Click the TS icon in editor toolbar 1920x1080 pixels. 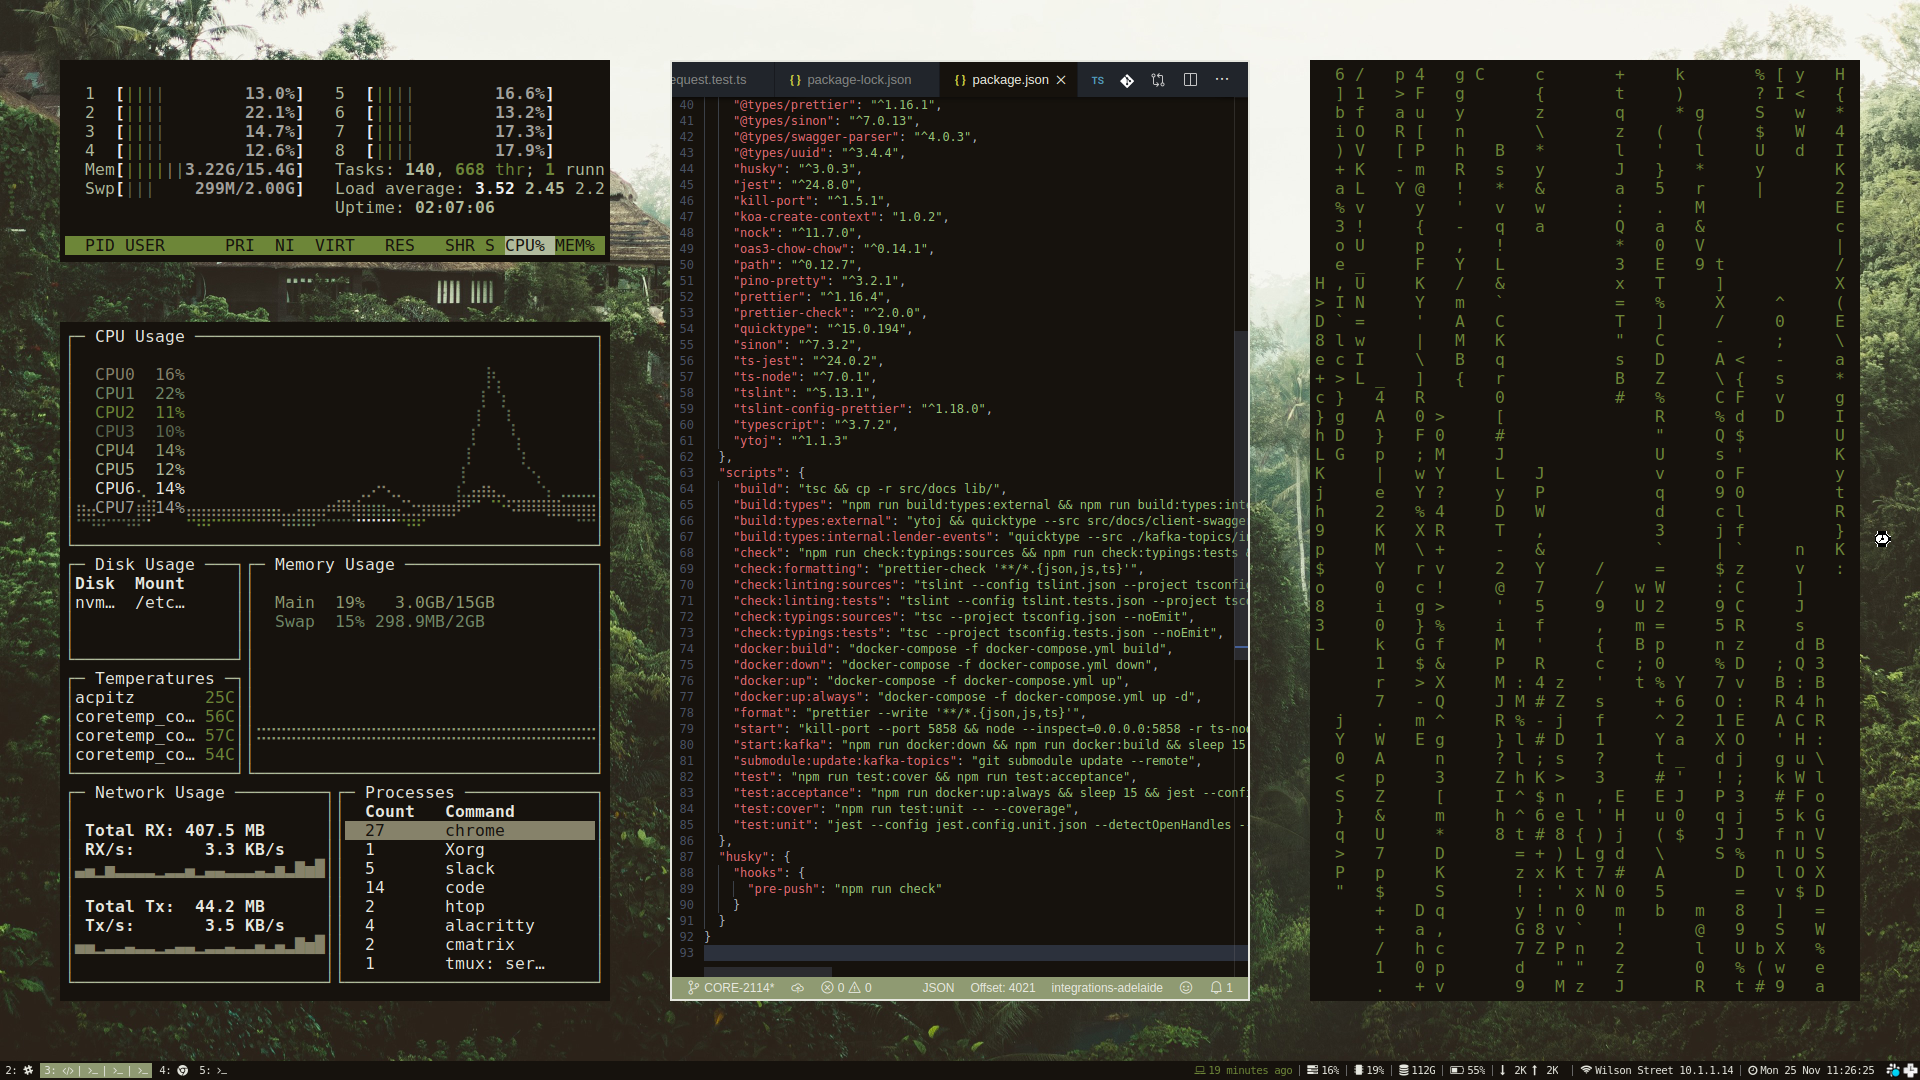pyautogui.click(x=1098, y=80)
